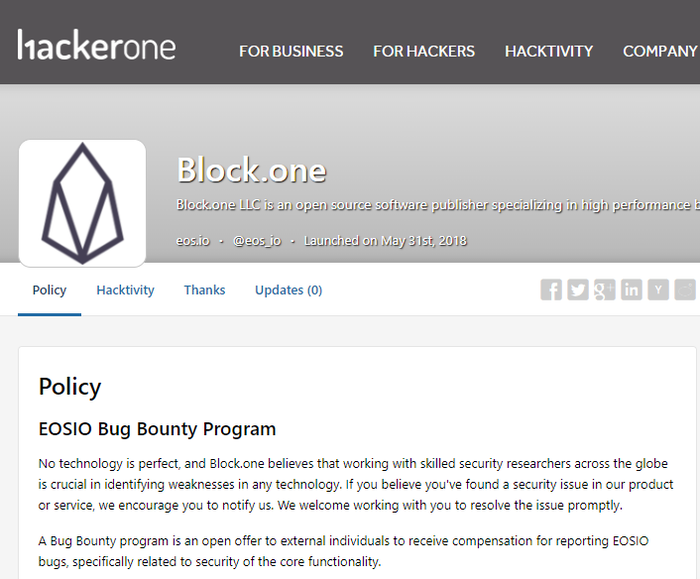
Task: Share on Reddit icon
Action: (685, 290)
